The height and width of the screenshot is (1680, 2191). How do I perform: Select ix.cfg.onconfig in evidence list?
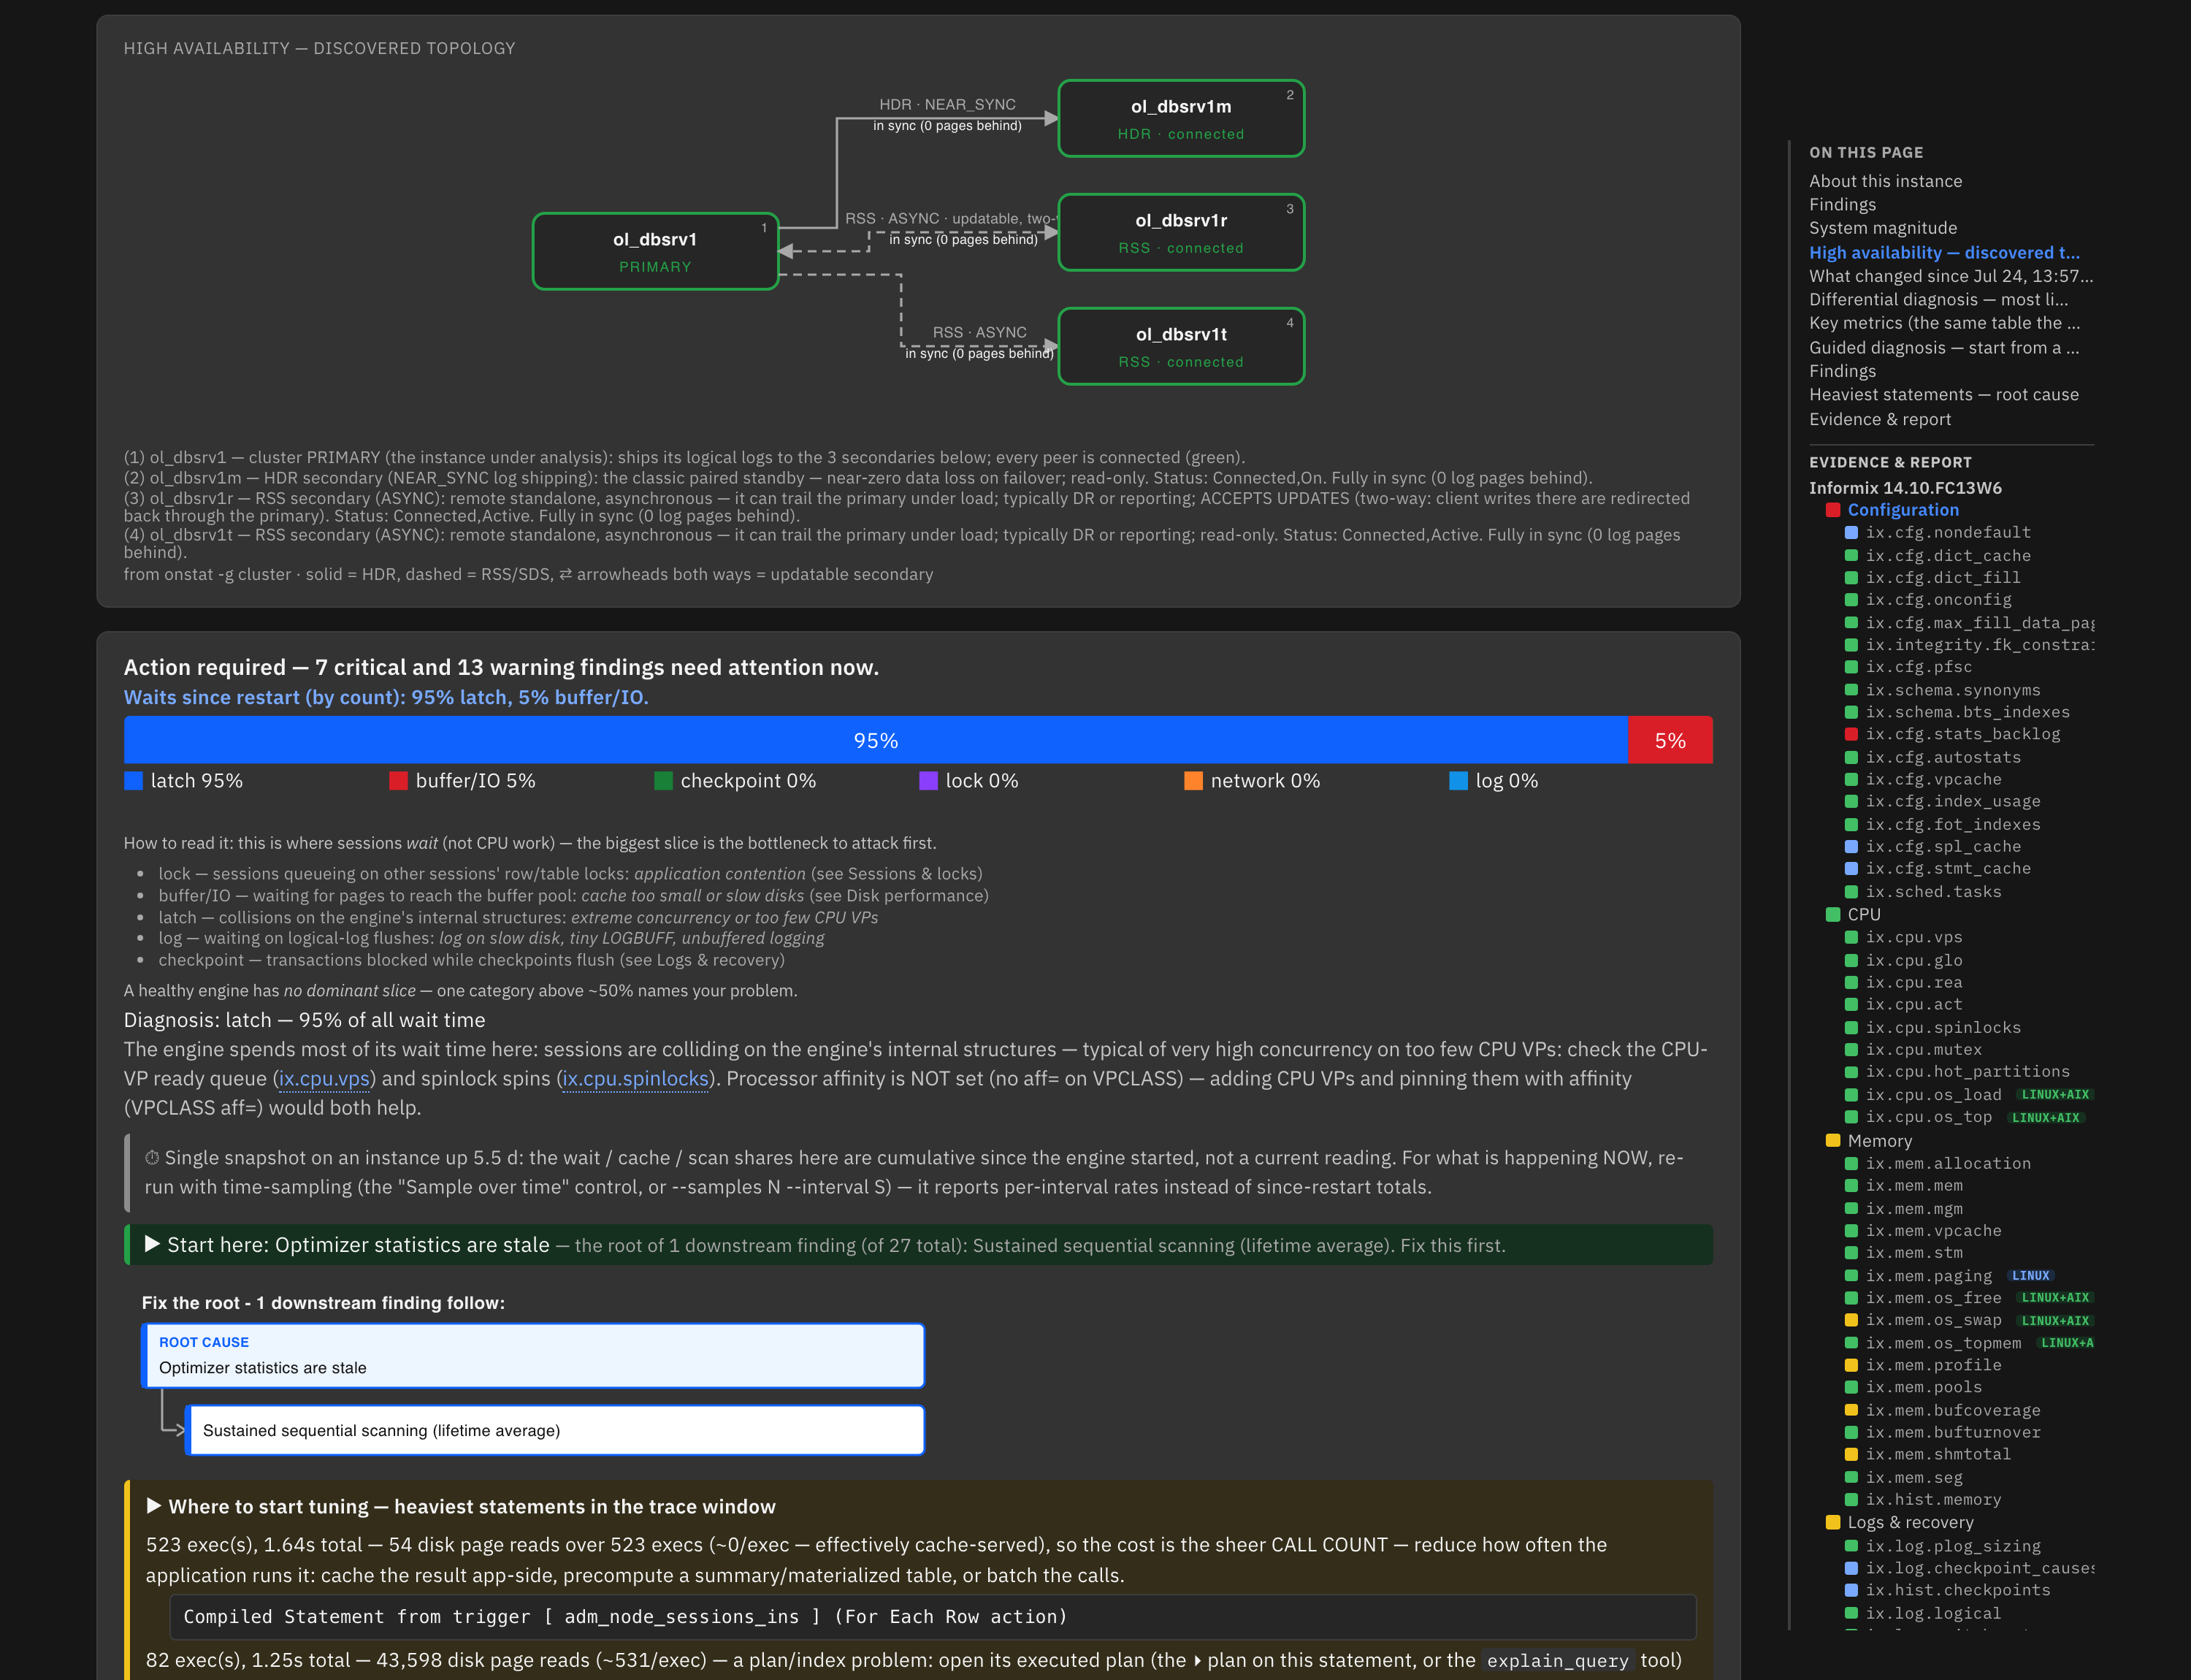[1938, 600]
